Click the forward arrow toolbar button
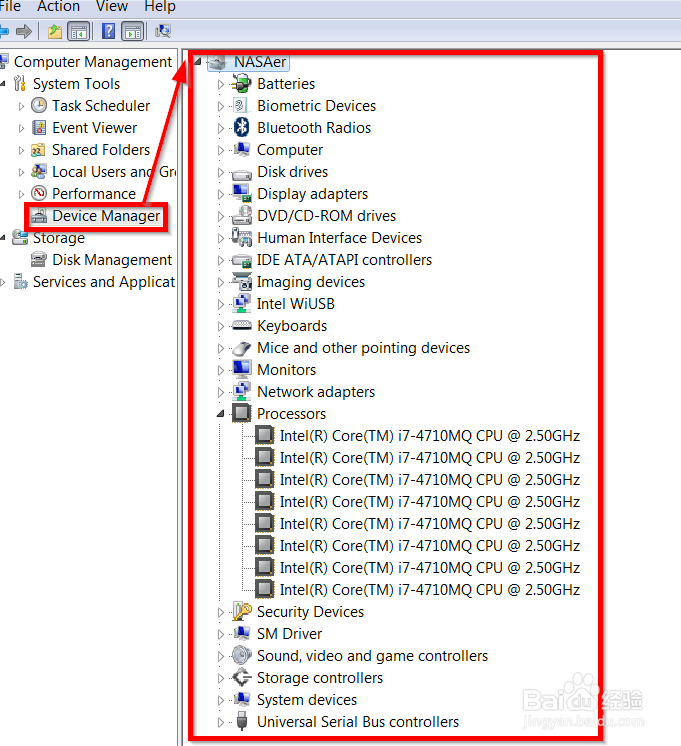This screenshot has height=746, width=681. [x=24, y=32]
